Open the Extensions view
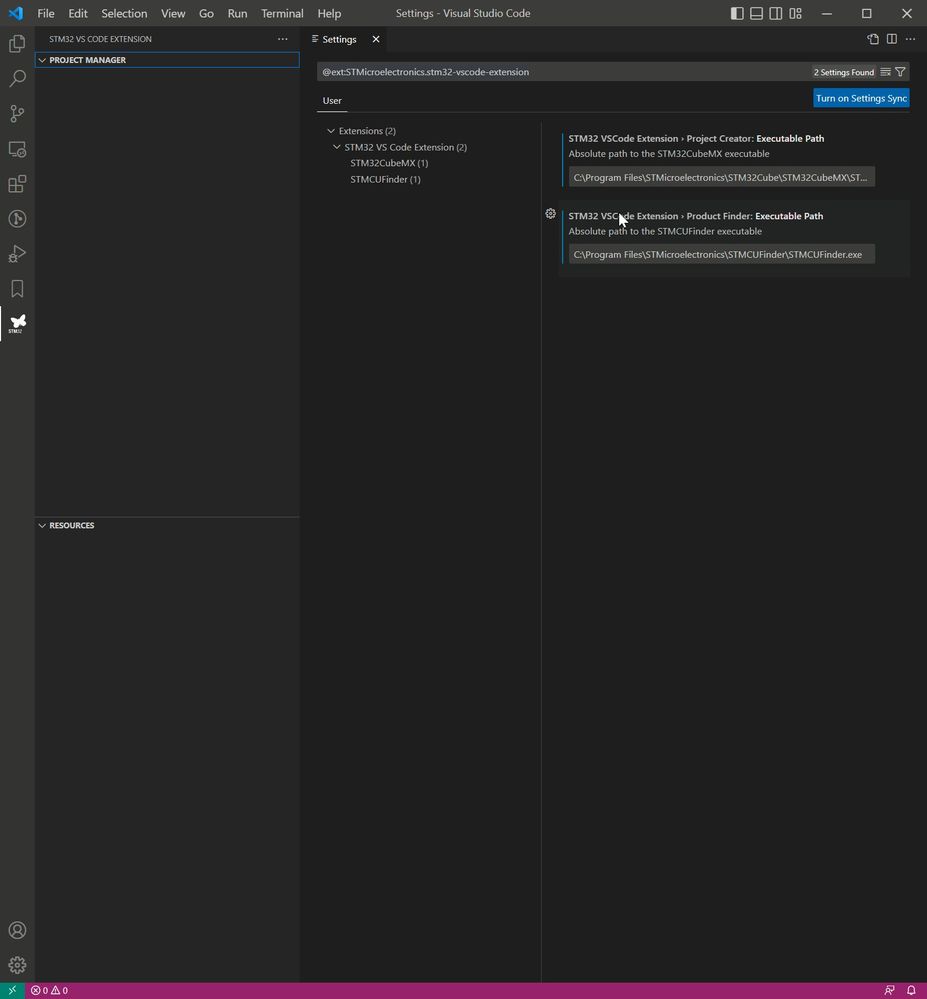Screen dimensions: 927x999 point(17,184)
